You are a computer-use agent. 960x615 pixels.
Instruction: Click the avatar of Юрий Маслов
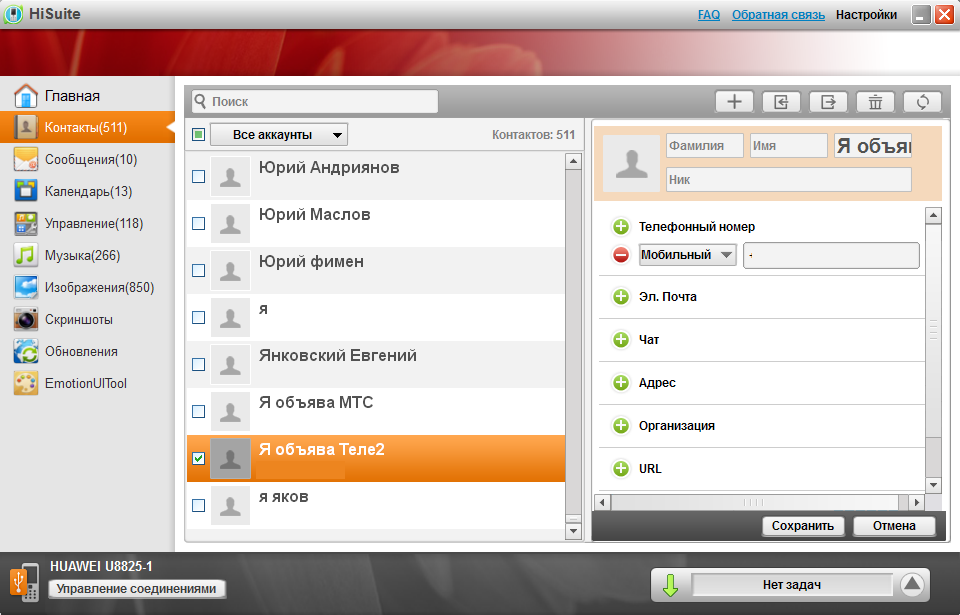[x=230, y=224]
